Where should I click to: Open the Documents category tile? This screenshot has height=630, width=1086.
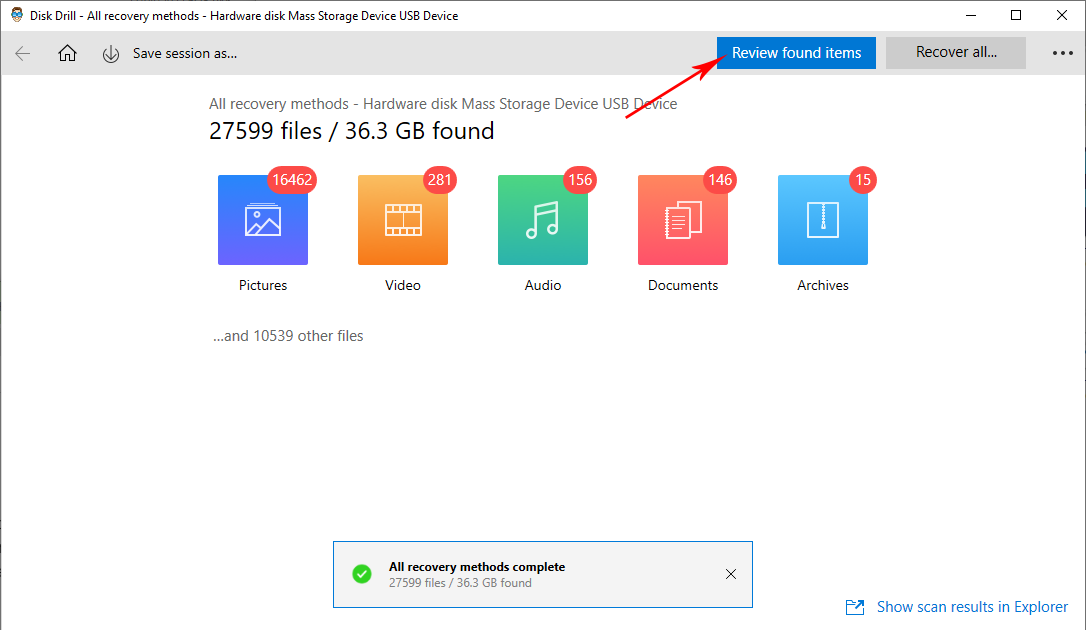[x=683, y=220]
